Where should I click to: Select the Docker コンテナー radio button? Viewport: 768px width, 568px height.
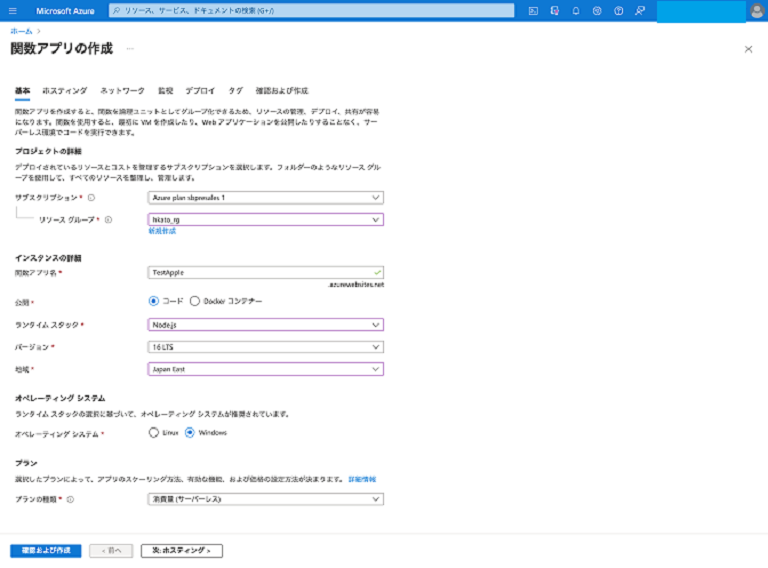coord(195,301)
